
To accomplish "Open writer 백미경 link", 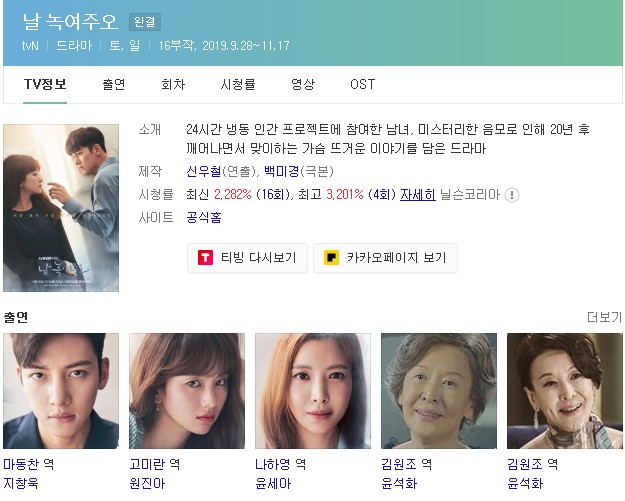I will pos(281,171).
